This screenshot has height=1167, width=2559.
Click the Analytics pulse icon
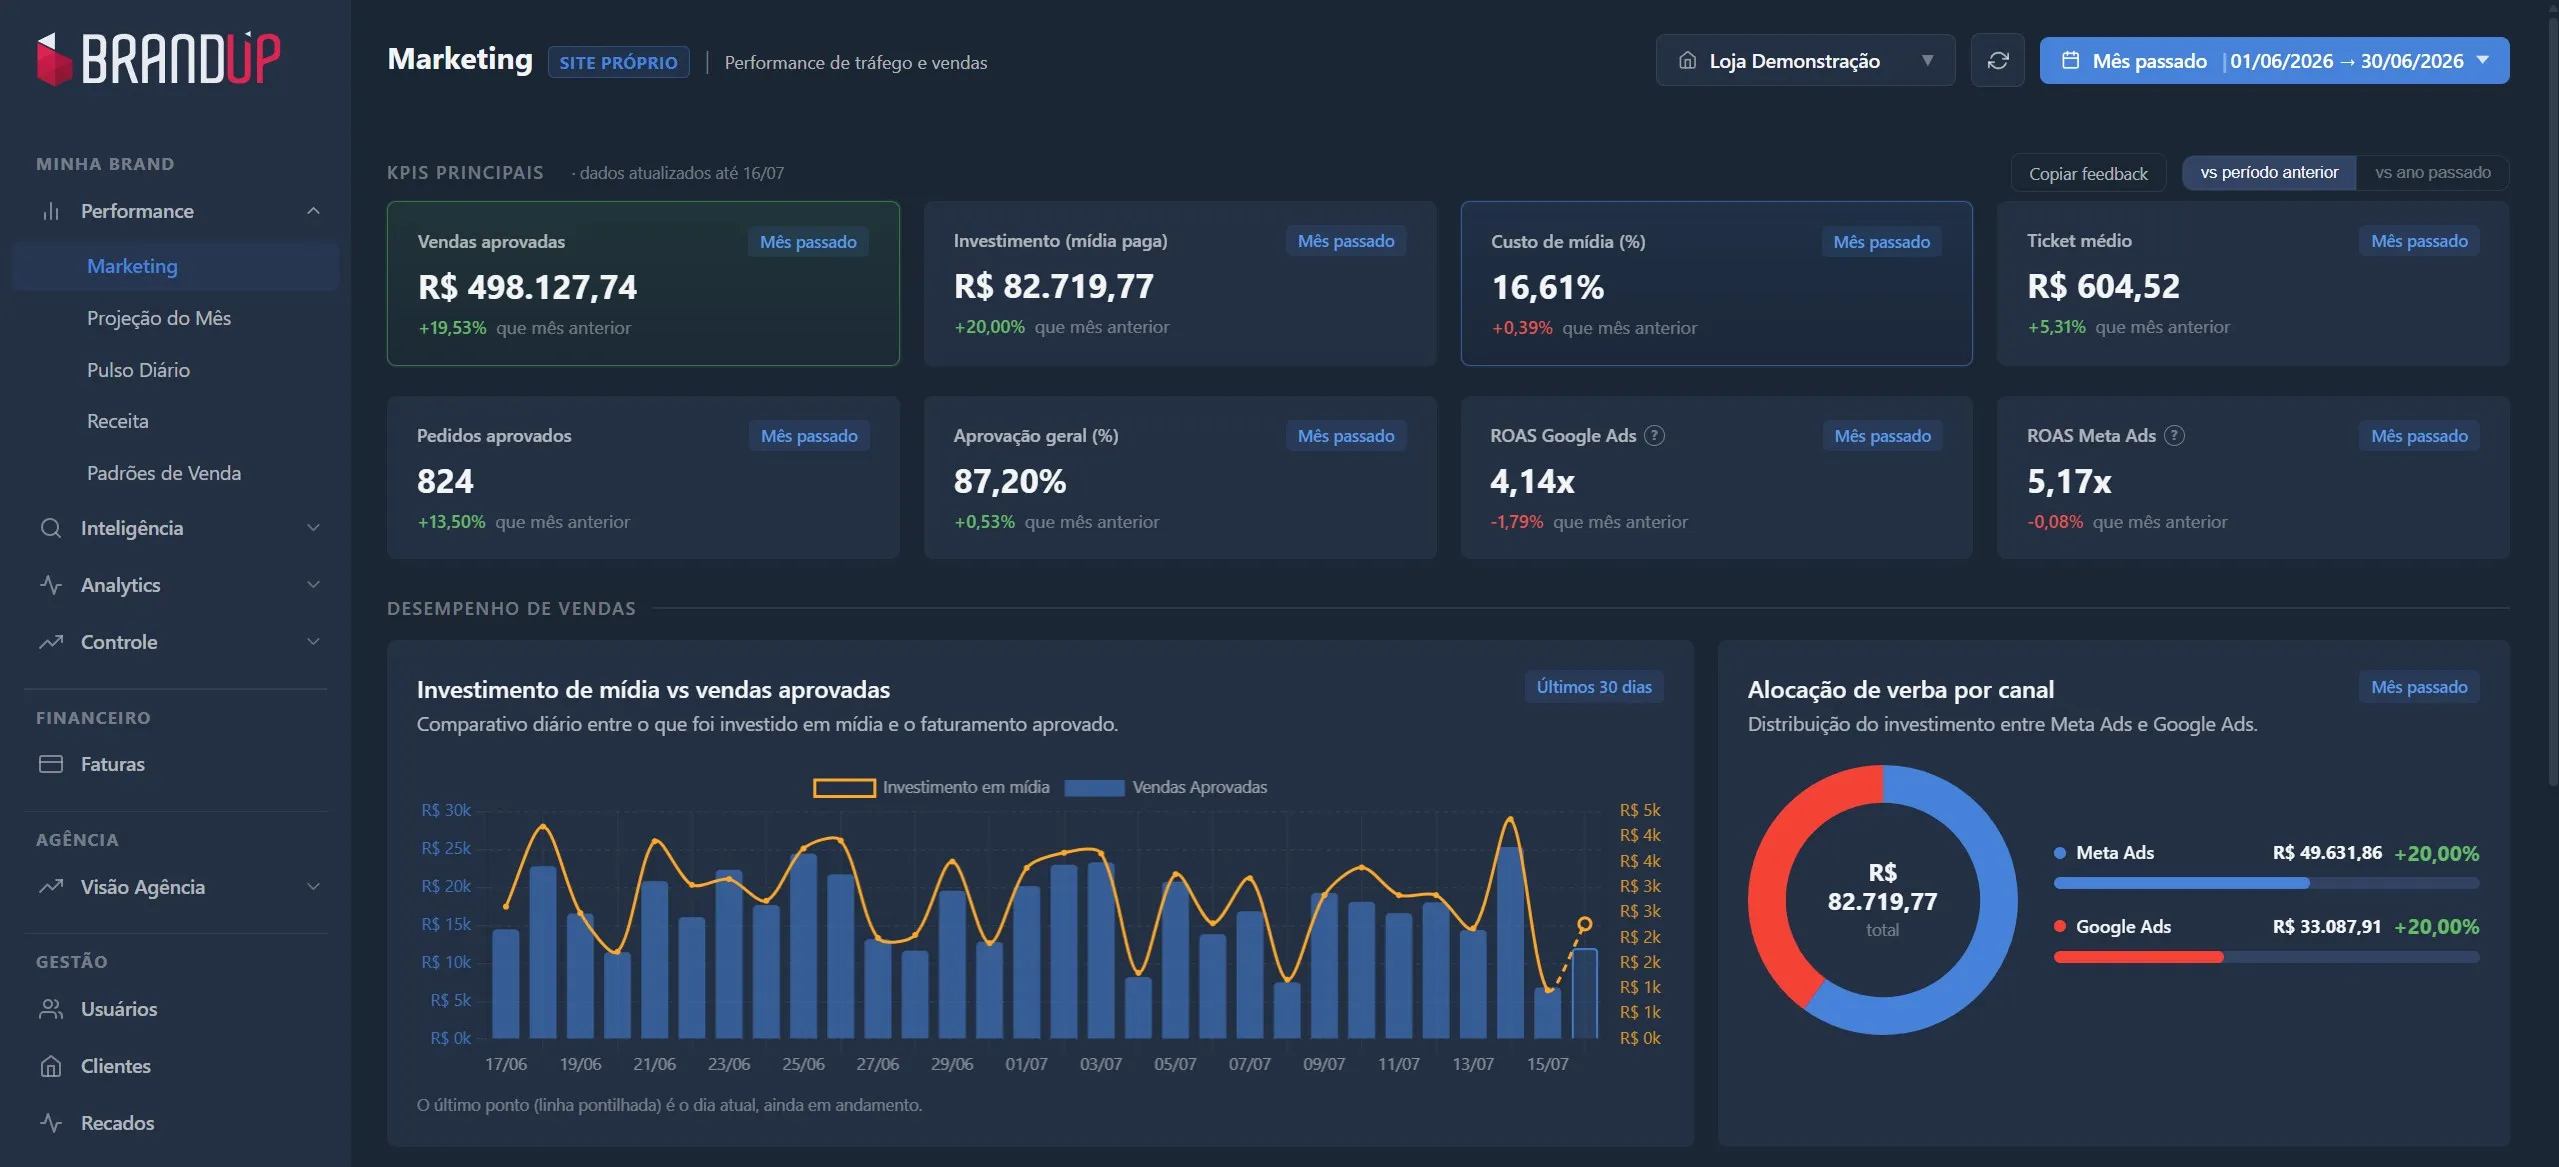point(51,585)
